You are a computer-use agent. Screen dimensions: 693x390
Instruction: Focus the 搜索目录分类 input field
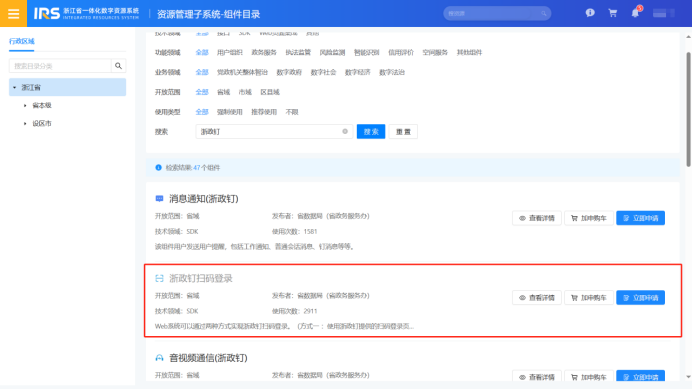click(x=60, y=66)
